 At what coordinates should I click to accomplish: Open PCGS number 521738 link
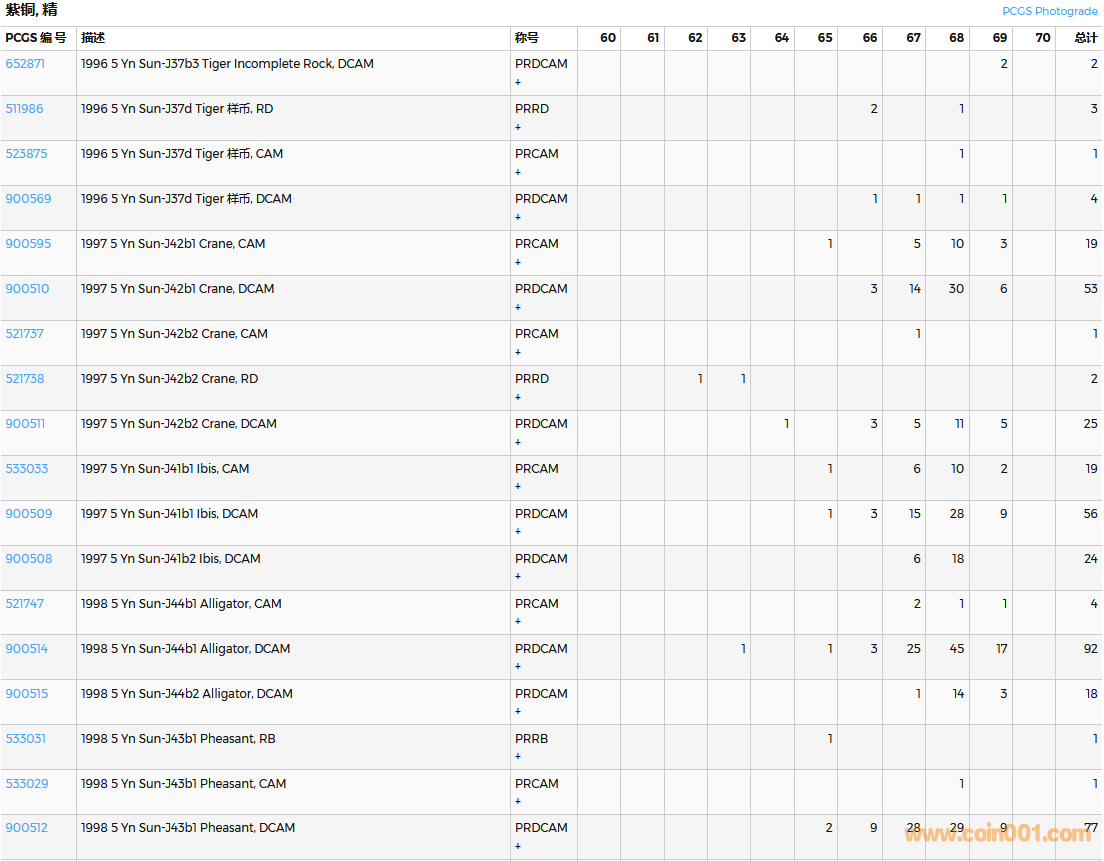tap(25, 379)
